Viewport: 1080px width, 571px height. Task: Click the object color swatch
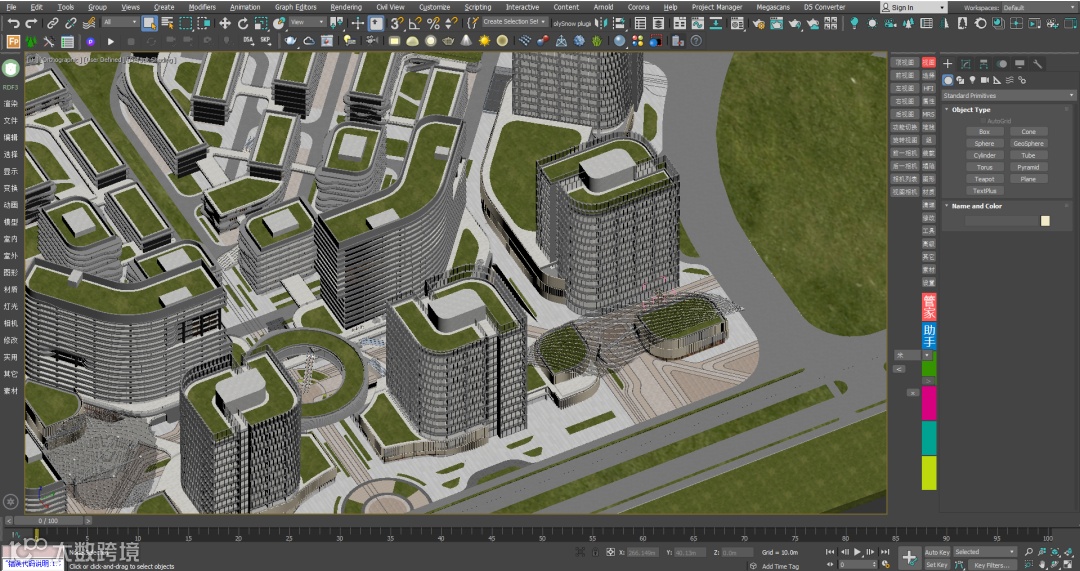click(x=1045, y=221)
